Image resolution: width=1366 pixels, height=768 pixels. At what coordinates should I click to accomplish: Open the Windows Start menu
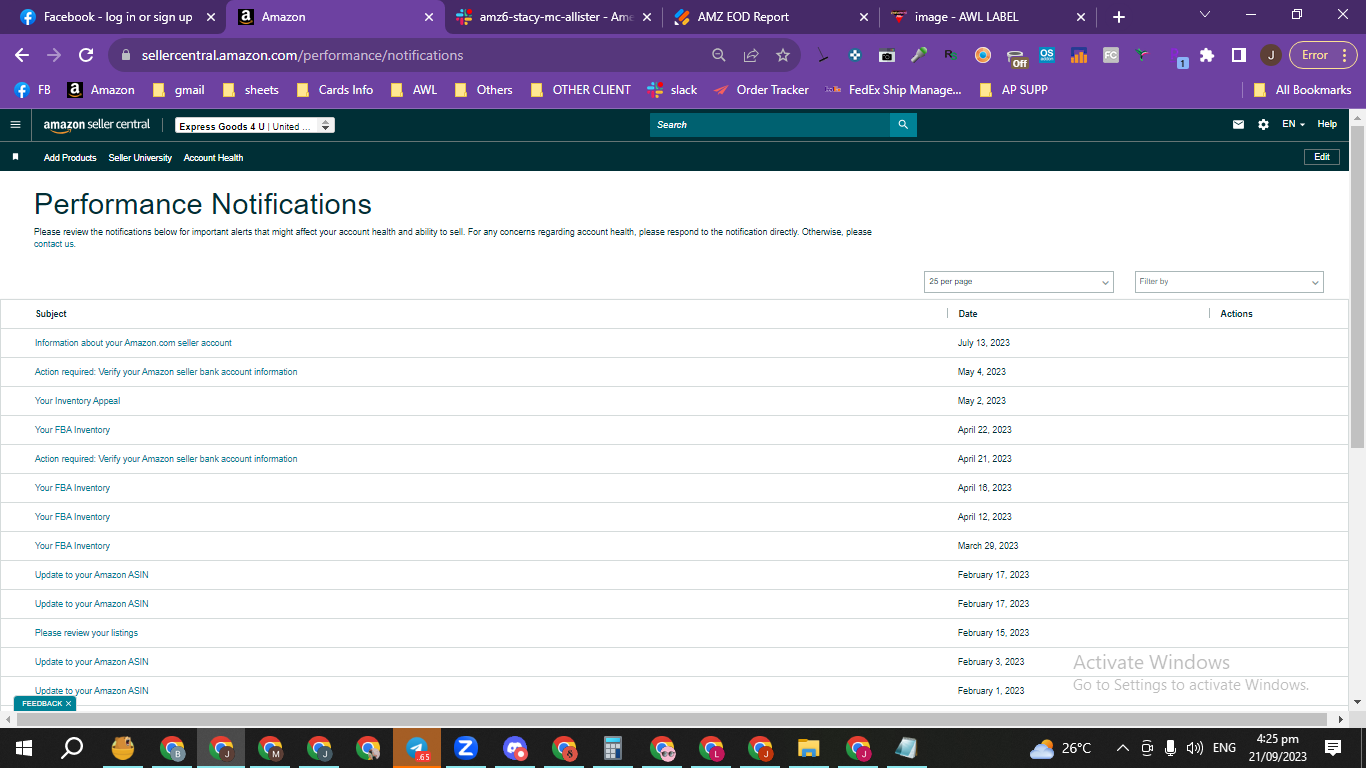pyautogui.click(x=24, y=748)
